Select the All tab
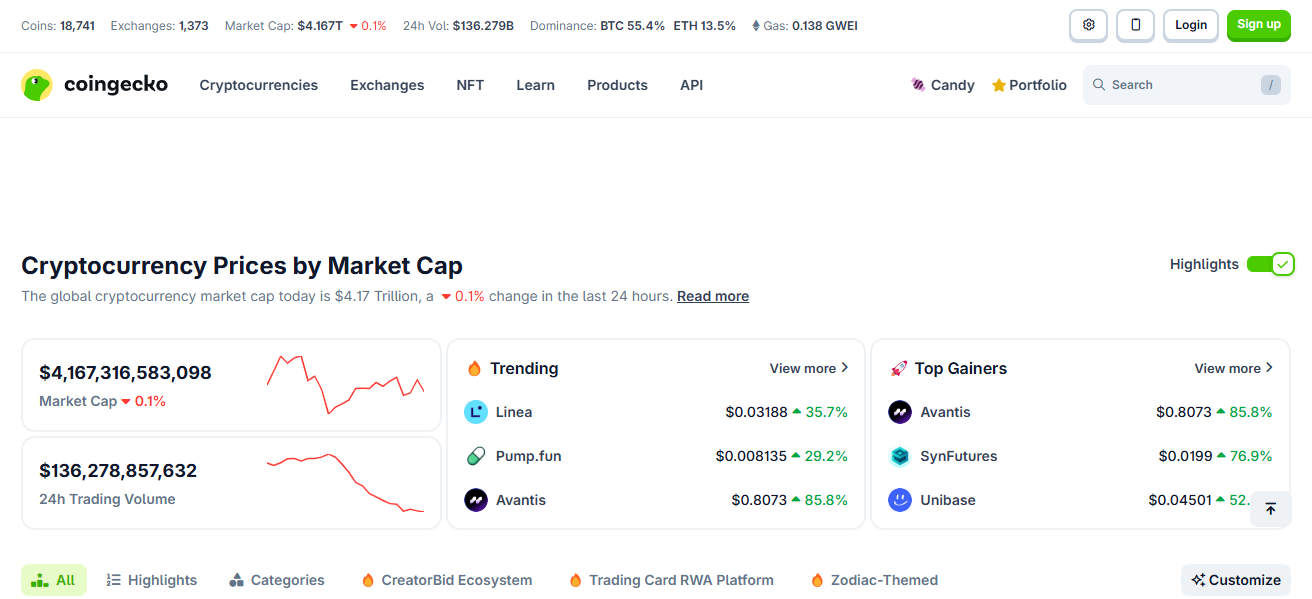This screenshot has width=1312, height=599. click(54, 580)
